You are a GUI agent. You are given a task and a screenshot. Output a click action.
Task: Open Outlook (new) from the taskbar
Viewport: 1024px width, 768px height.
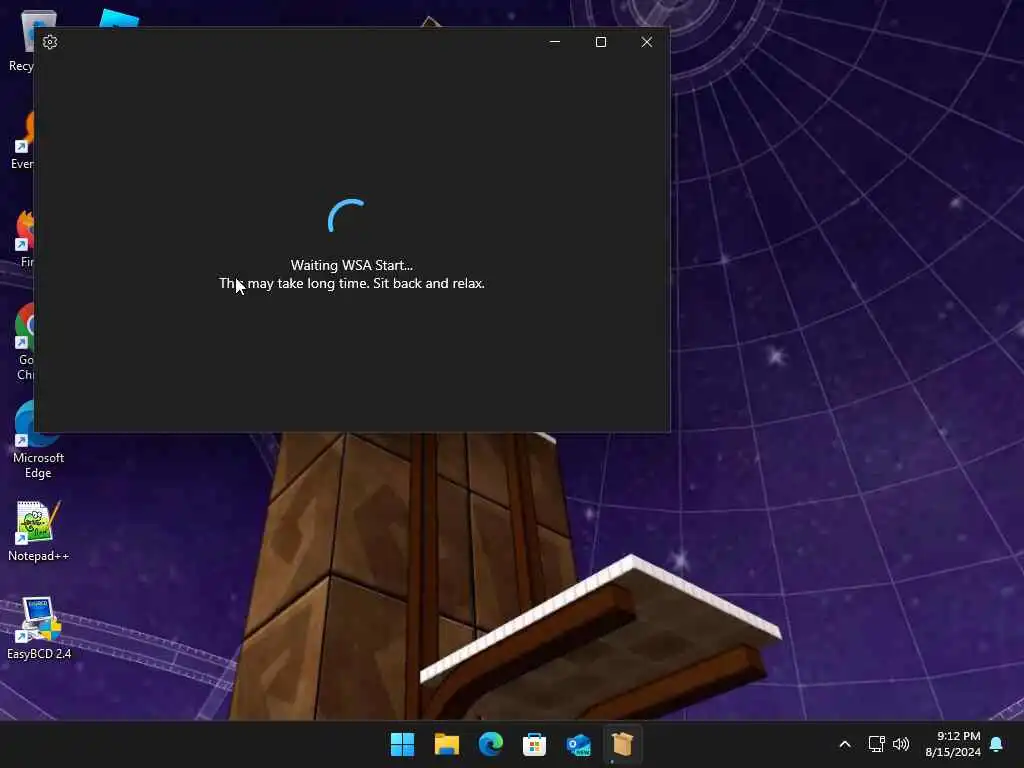coord(579,744)
